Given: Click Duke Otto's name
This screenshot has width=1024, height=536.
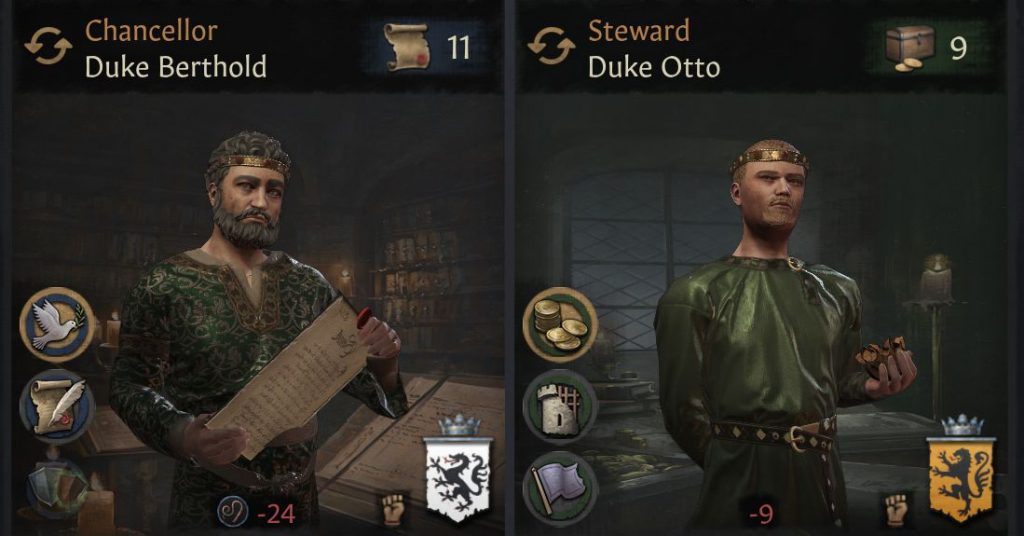Looking at the screenshot, I should 654,67.
